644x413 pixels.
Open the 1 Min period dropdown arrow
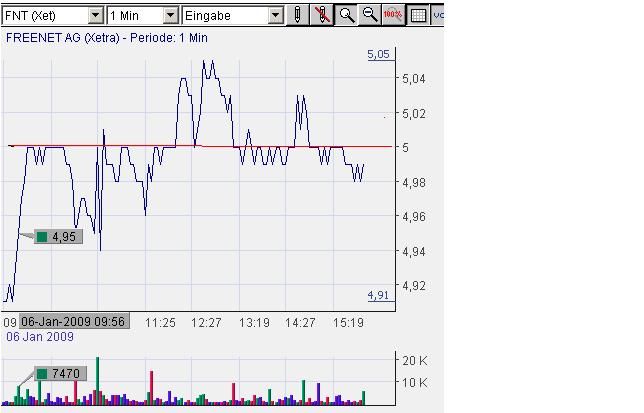170,16
